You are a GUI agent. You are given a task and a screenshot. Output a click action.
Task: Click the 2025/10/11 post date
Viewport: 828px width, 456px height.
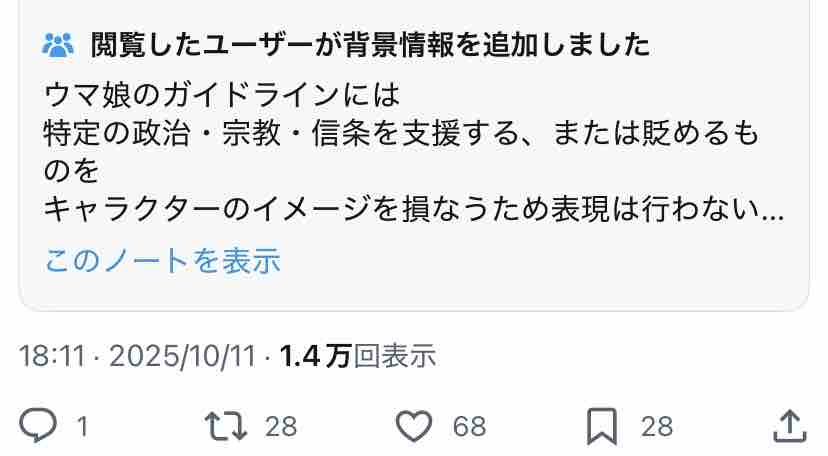[x=183, y=356]
